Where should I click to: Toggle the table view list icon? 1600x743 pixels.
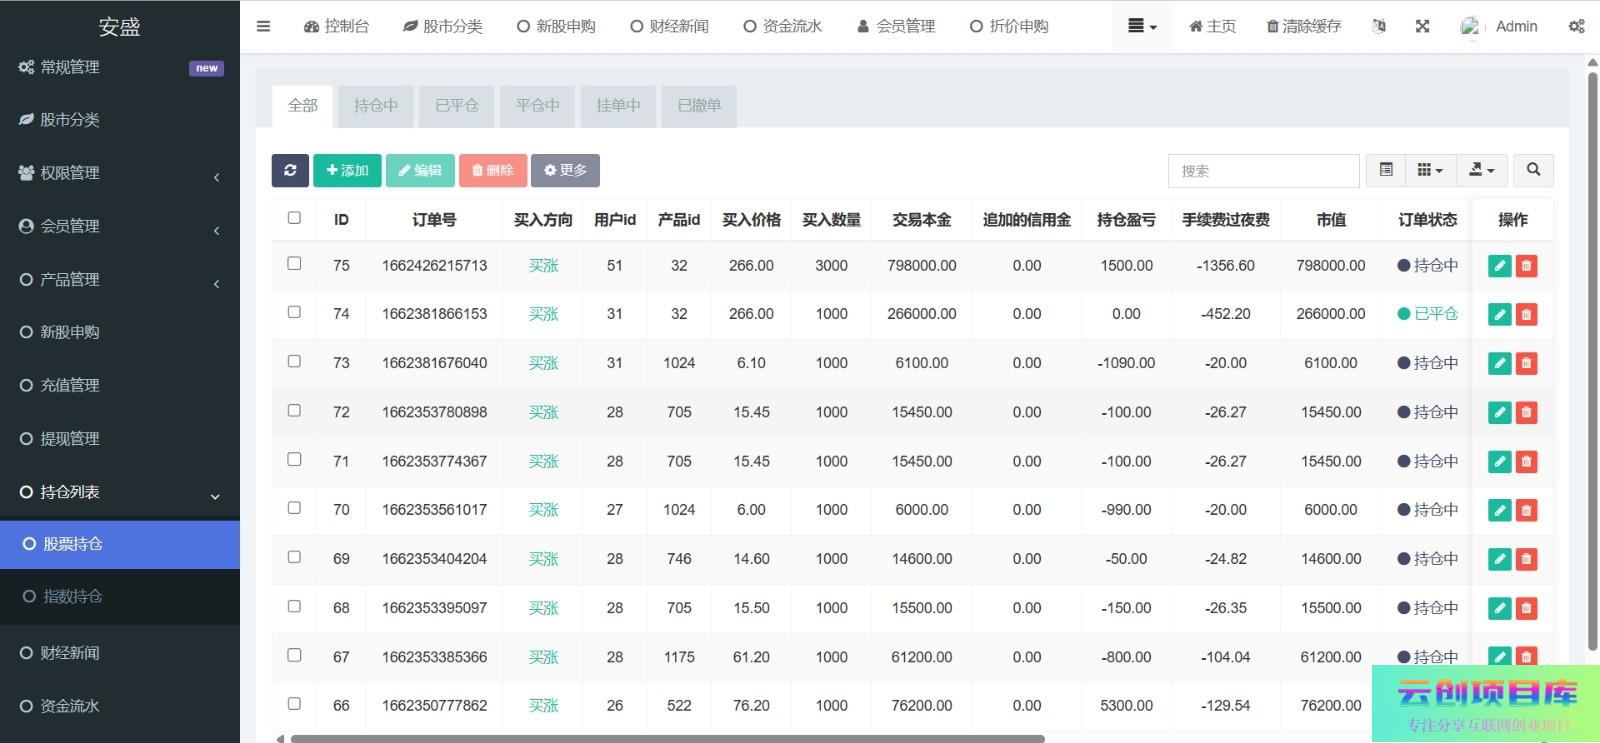[x=1386, y=171]
